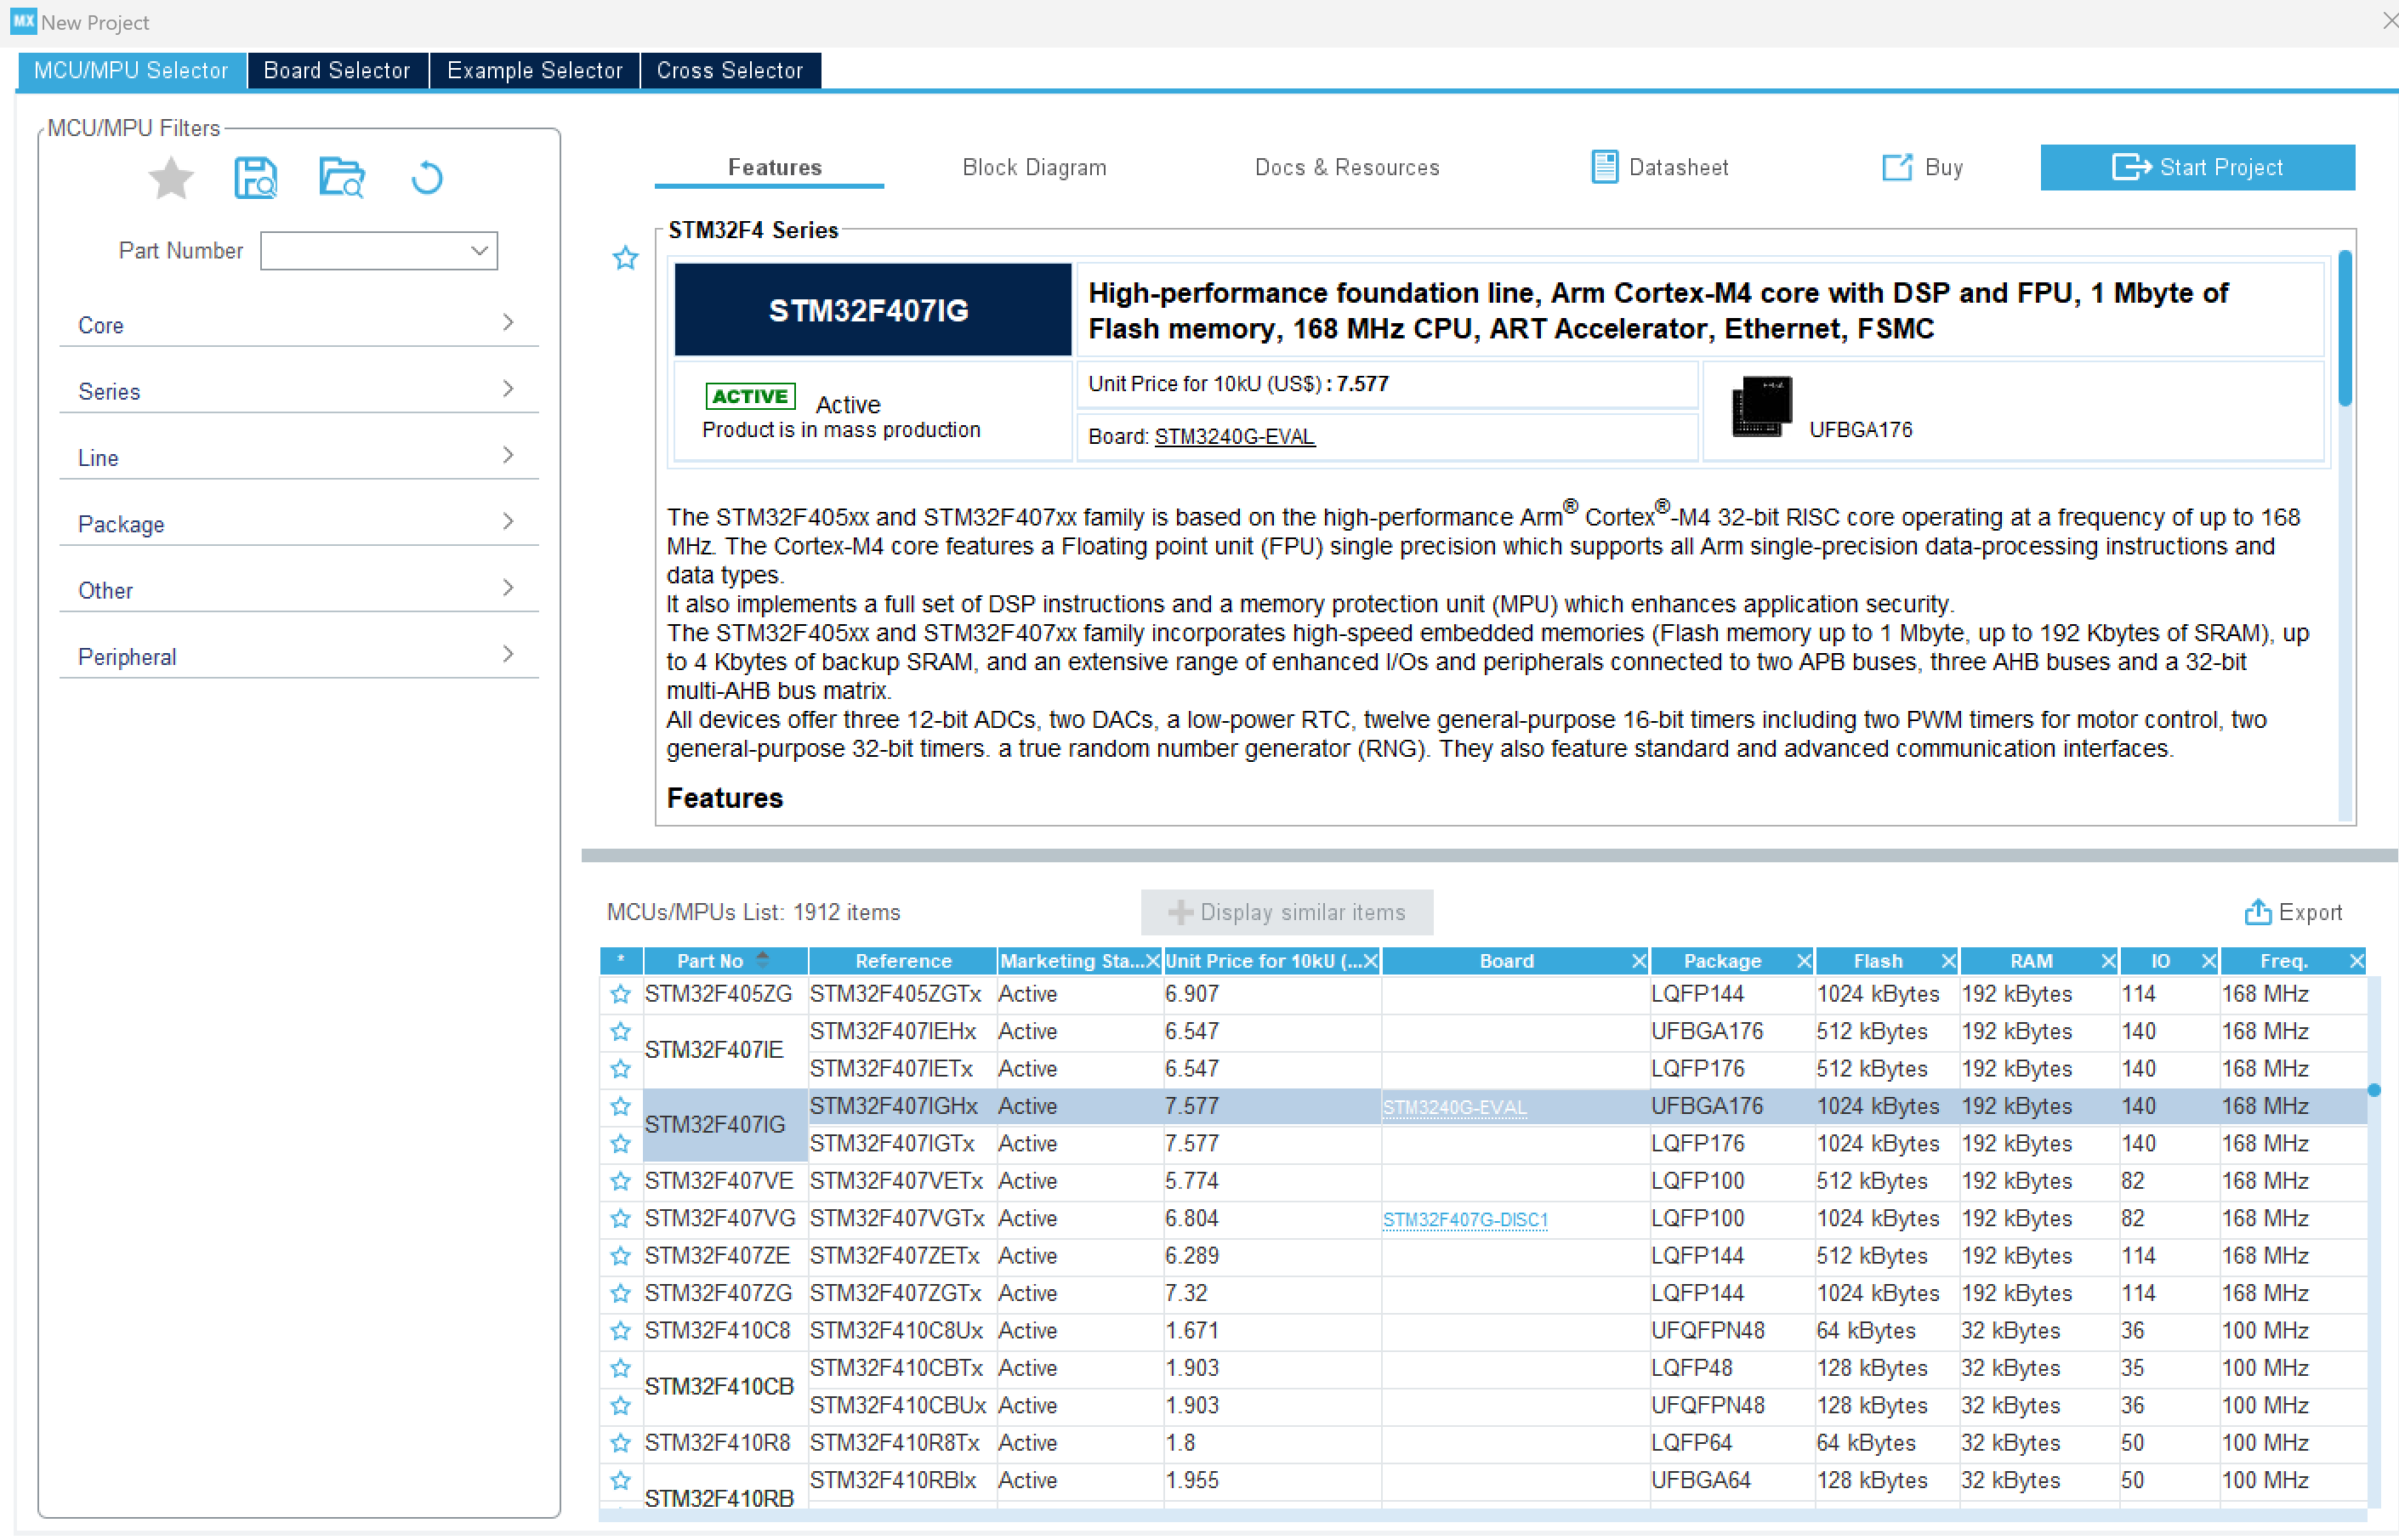The image size is (2399, 1540).
Task: Toggle favorite star for STM32F407VG row
Action: coord(621,1219)
